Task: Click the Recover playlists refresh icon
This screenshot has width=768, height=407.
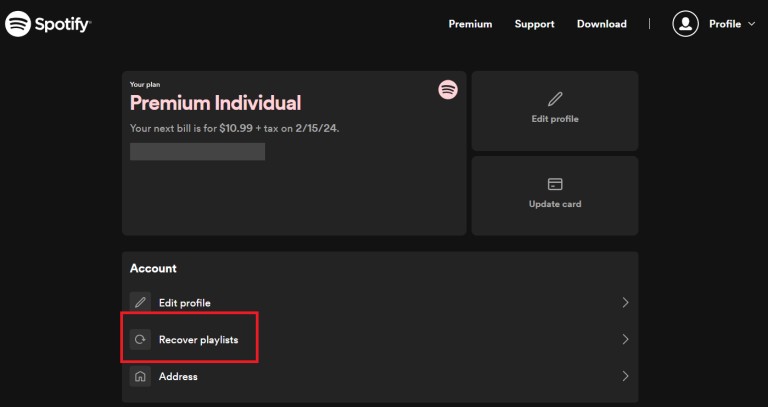Action: click(141, 340)
